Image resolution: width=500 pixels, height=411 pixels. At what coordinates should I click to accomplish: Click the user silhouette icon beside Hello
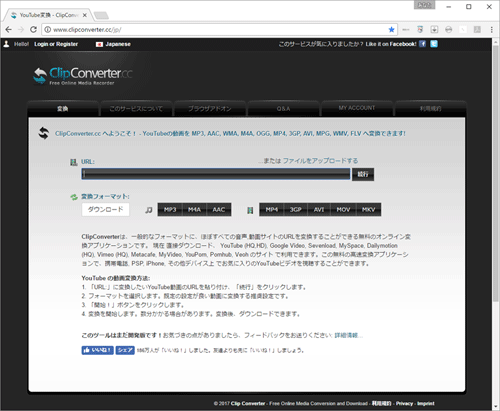pos(6,44)
